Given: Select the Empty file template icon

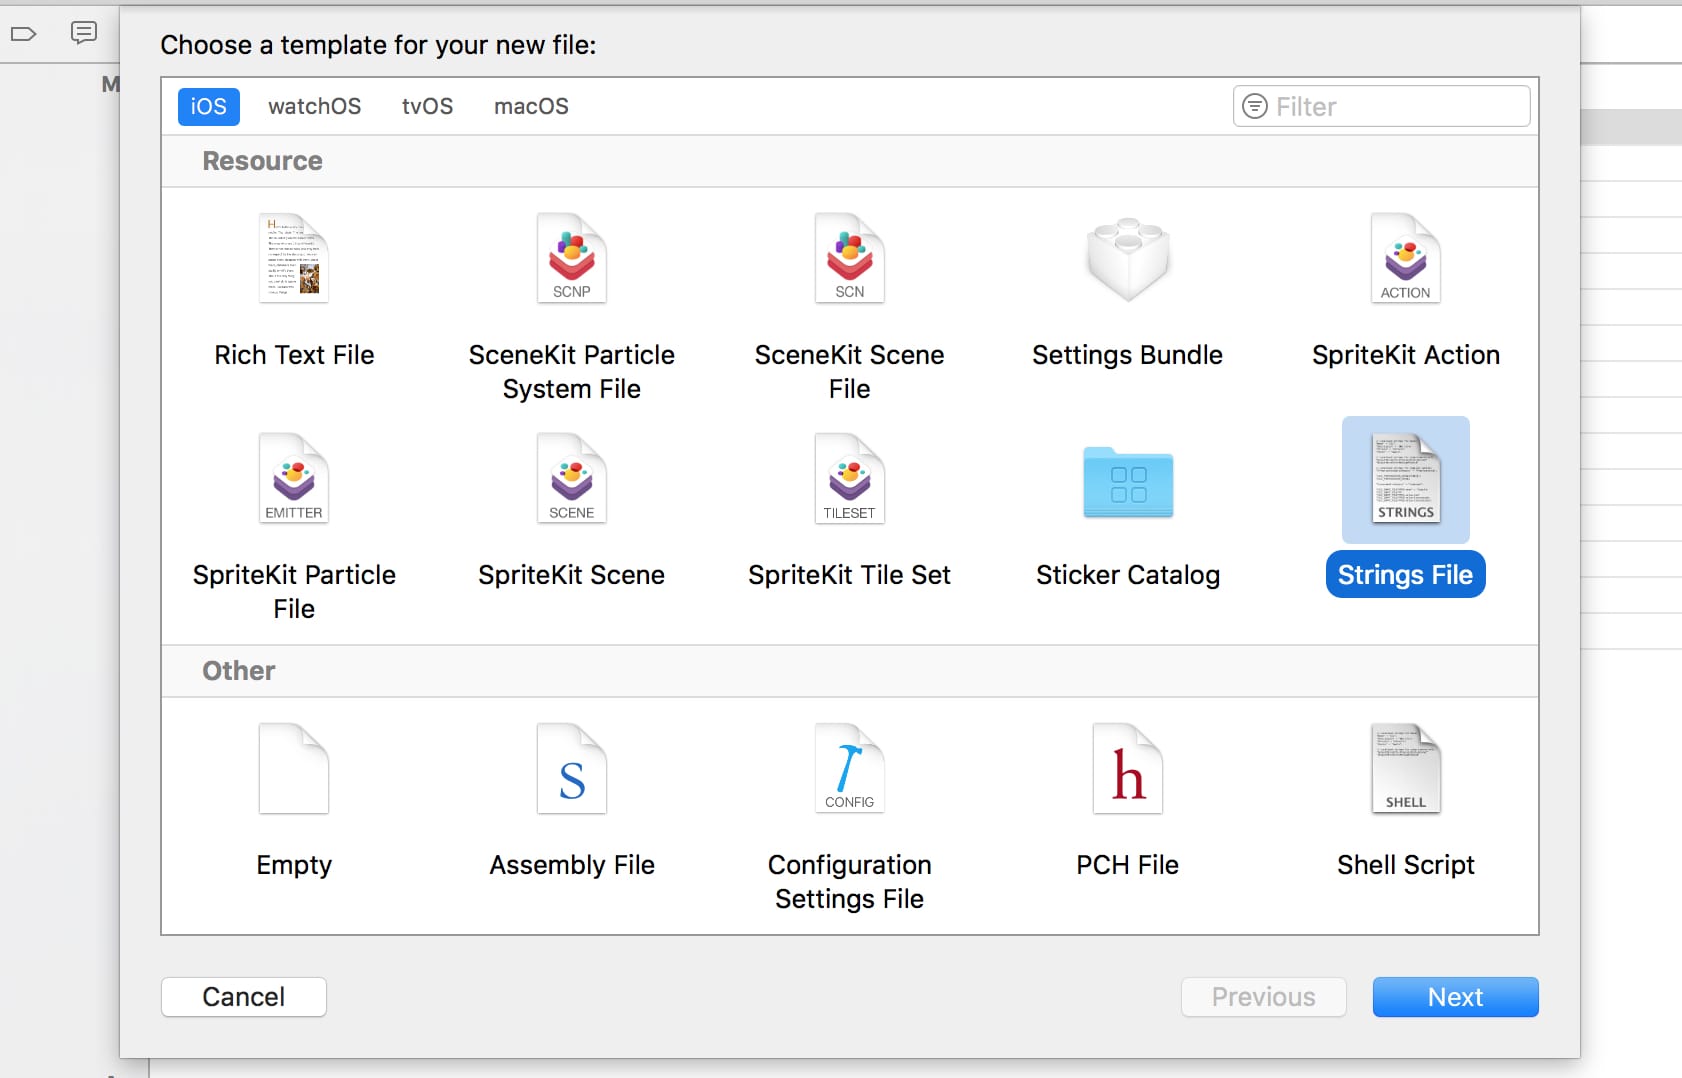Looking at the screenshot, I should (294, 768).
